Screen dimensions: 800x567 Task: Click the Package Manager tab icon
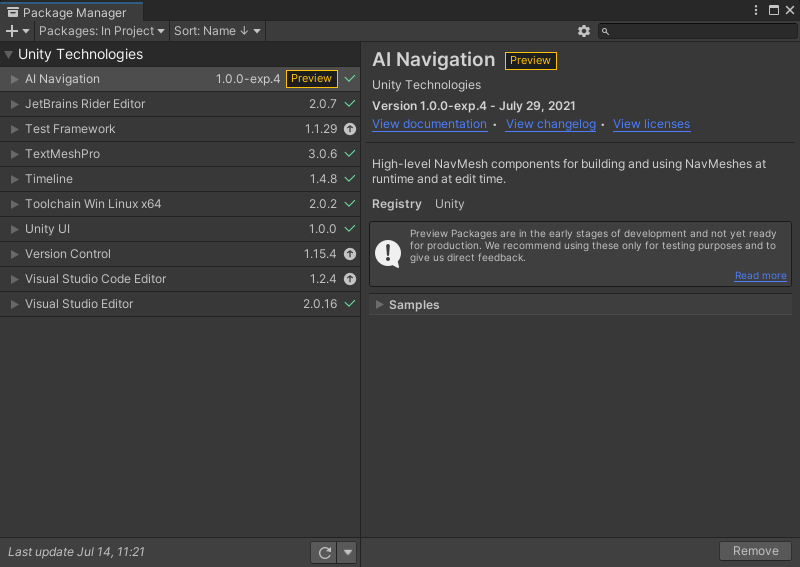pos(13,12)
